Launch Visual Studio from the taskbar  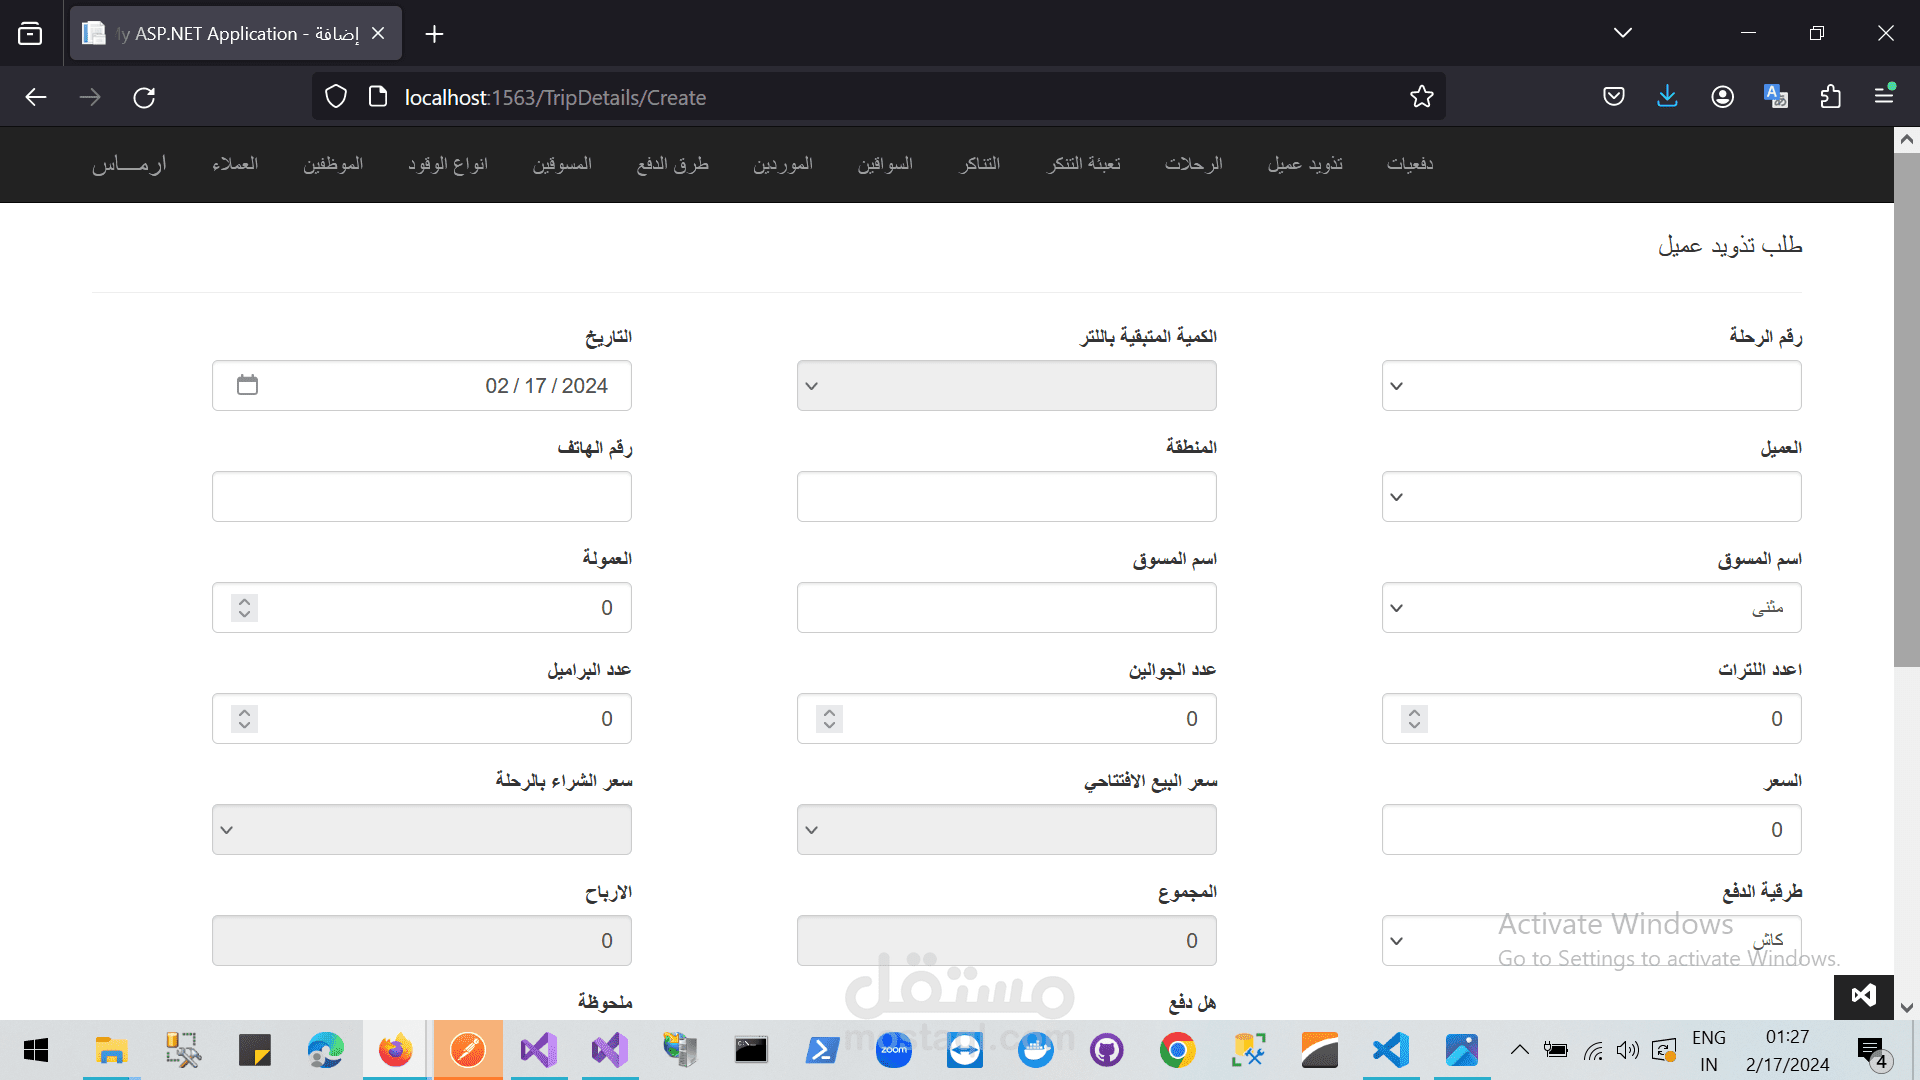coord(538,1050)
